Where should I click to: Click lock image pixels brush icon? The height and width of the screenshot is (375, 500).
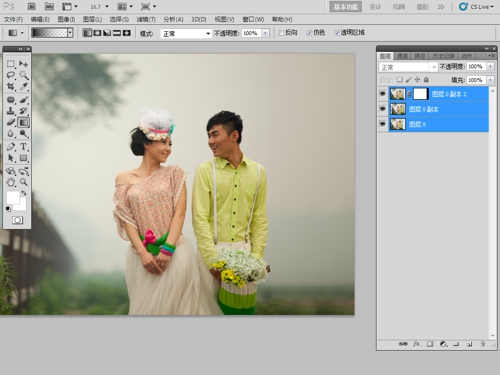point(409,80)
